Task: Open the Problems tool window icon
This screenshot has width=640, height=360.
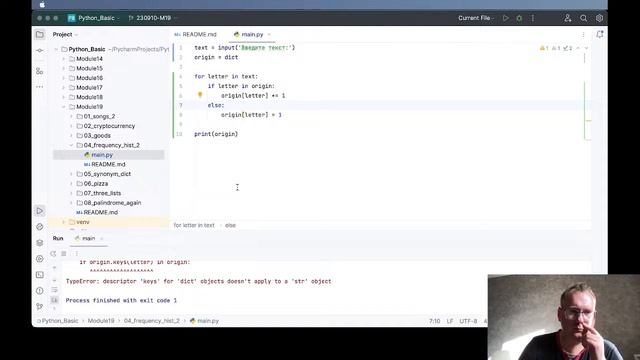Action: tap(40, 291)
